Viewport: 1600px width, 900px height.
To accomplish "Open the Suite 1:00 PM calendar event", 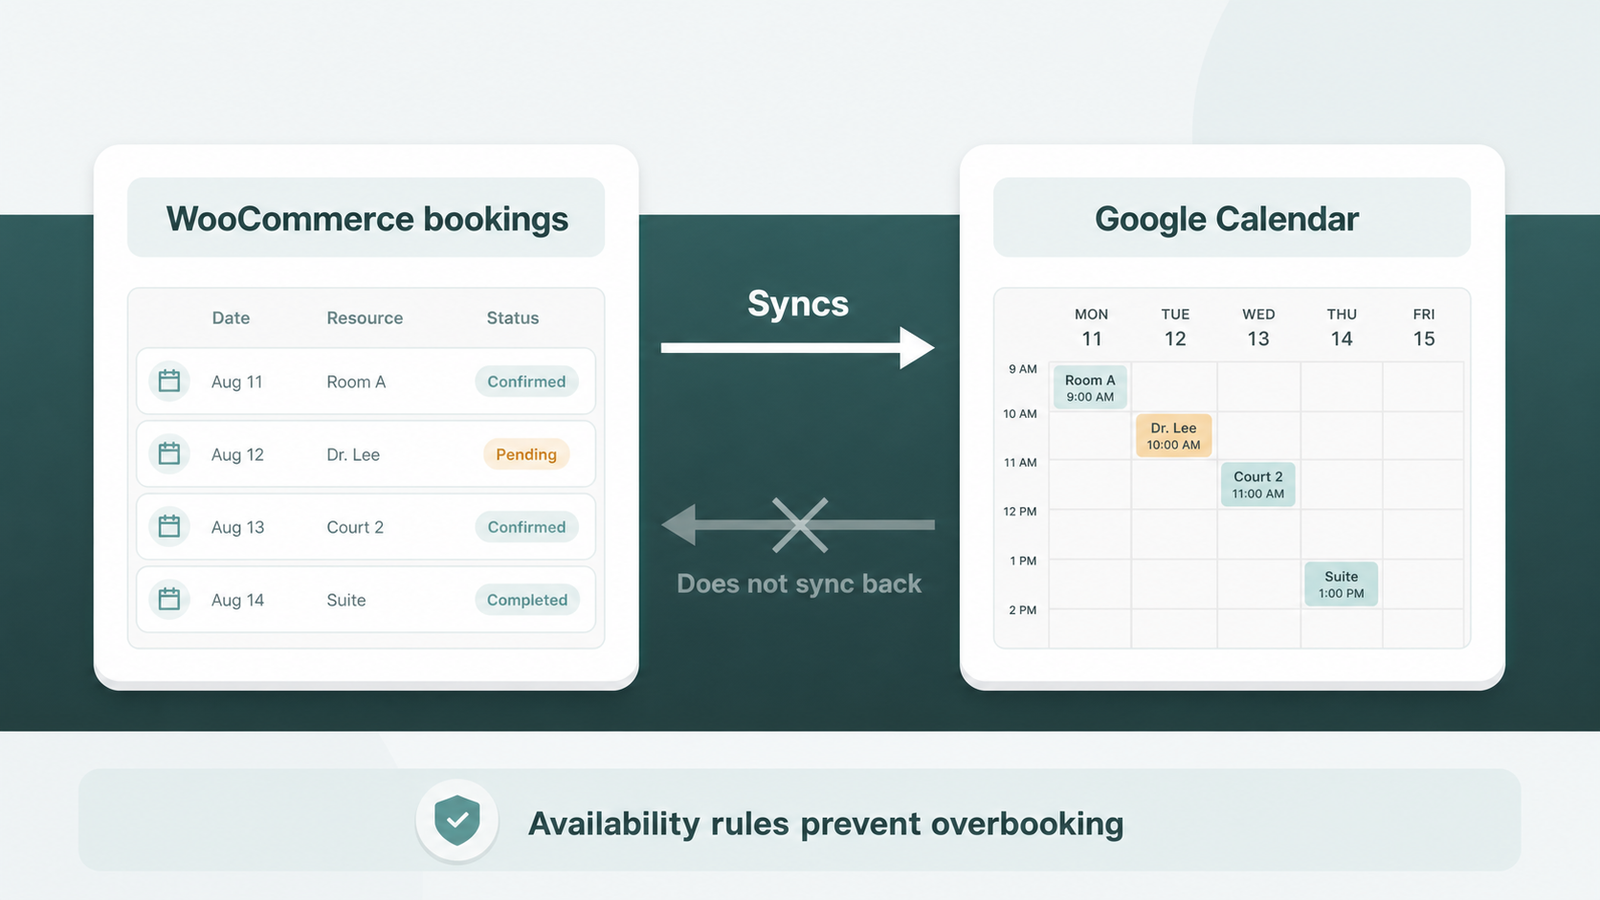I will (x=1341, y=584).
